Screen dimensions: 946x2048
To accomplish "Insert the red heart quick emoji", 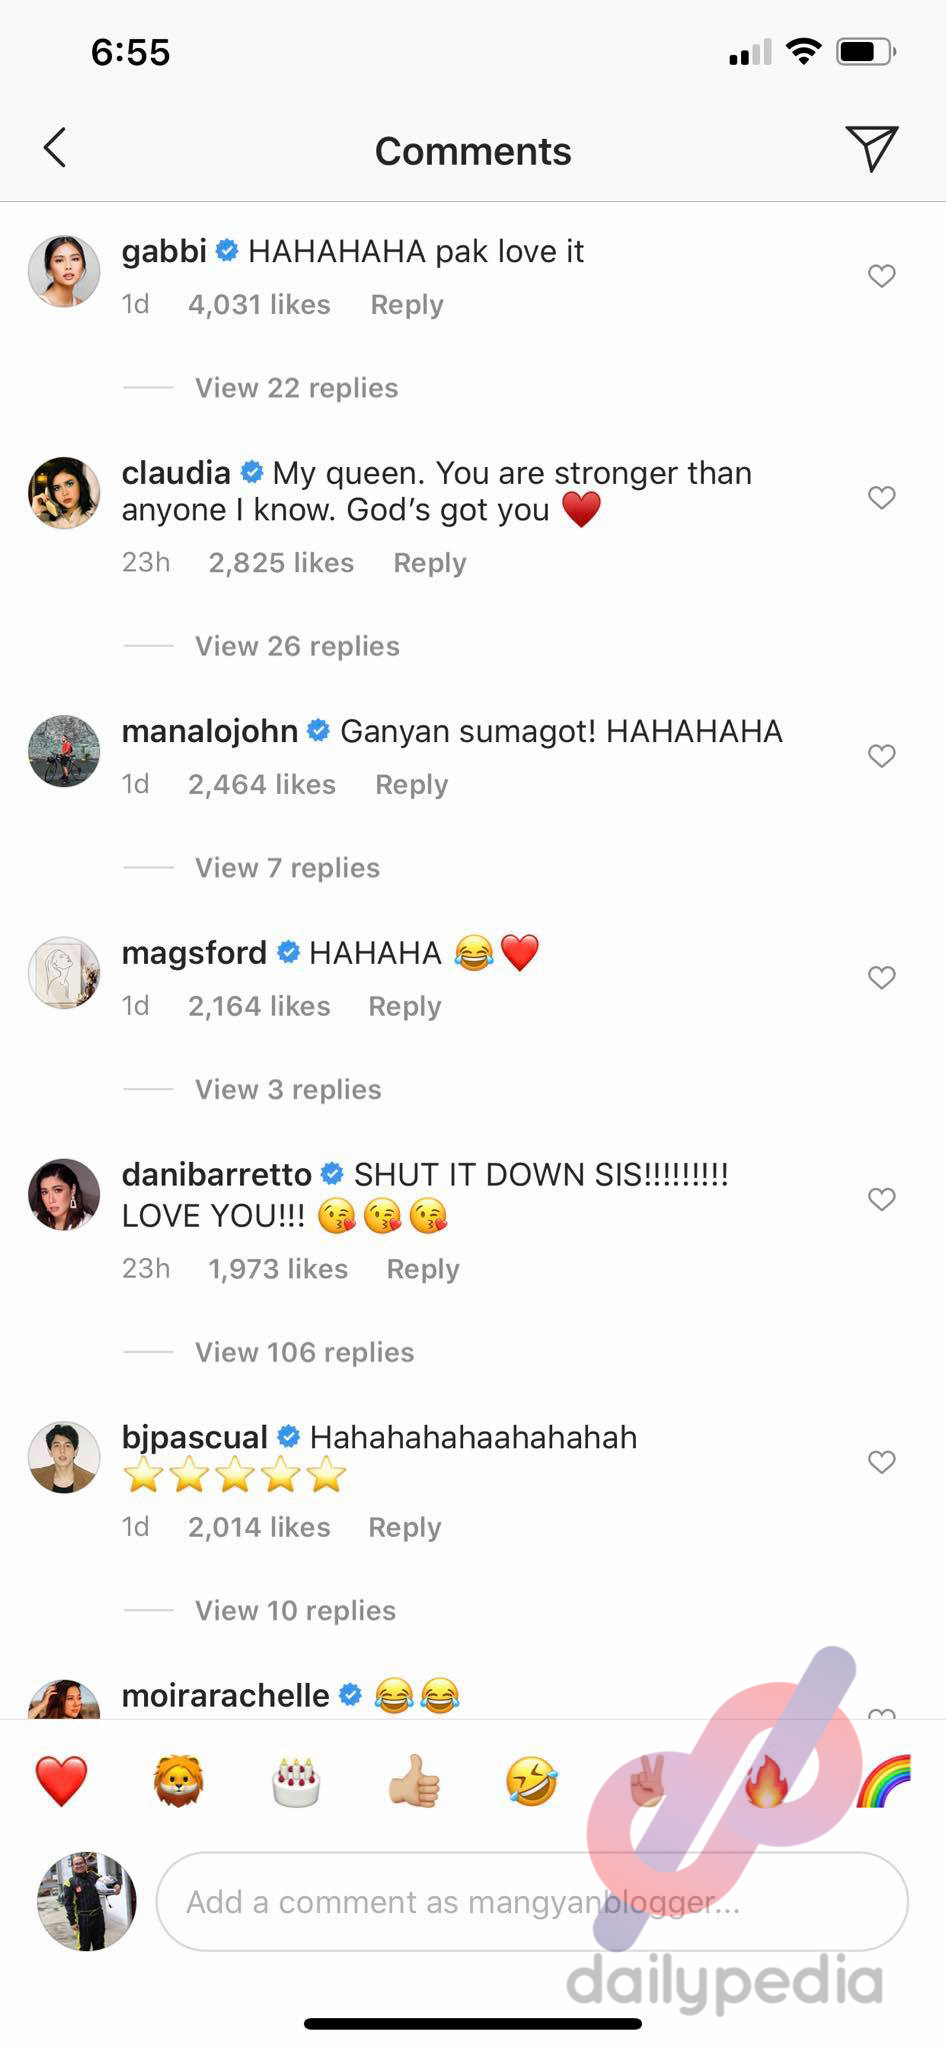I will (61, 1781).
